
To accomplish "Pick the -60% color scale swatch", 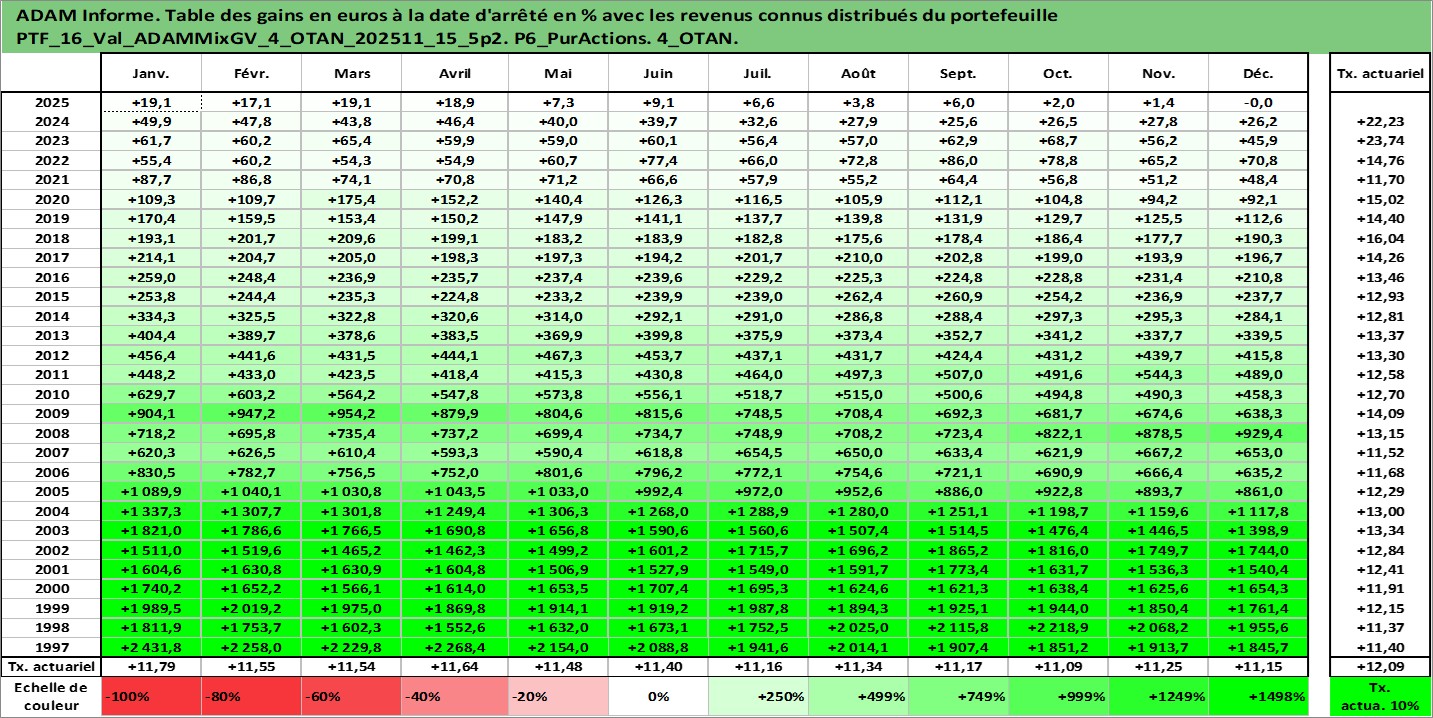I will click(352, 696).
